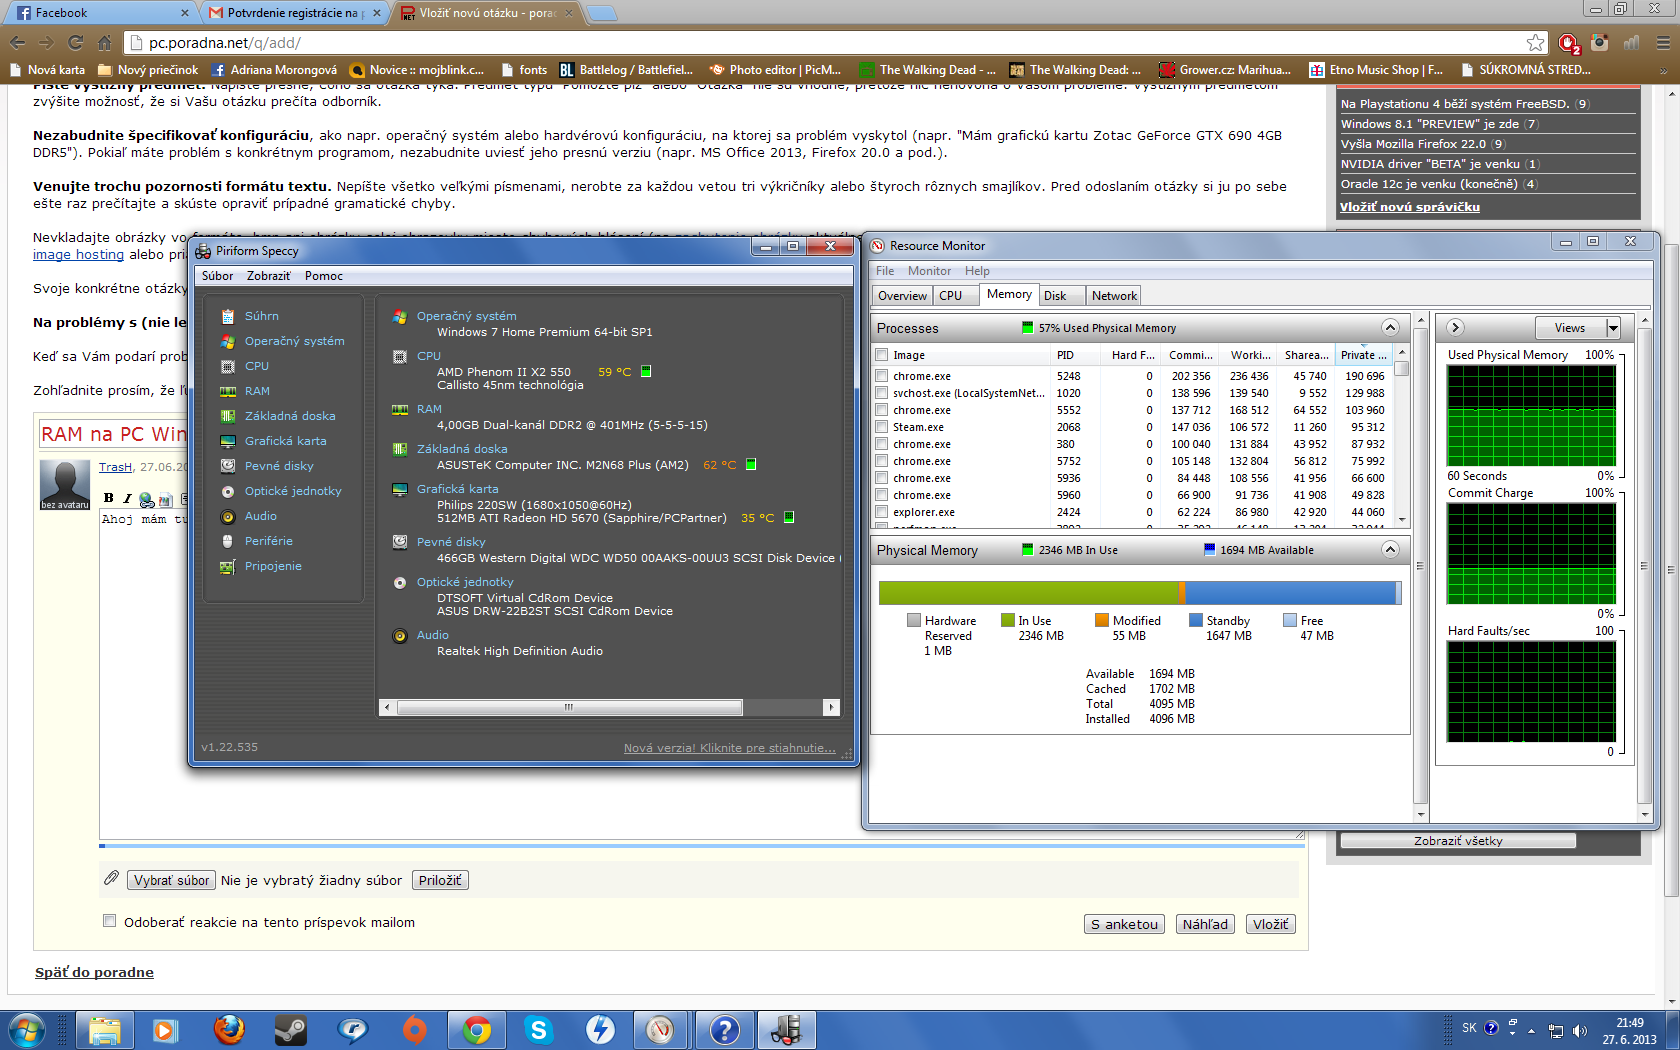Switch to the Network tab
The width and height of the screenshot is (1680, 1050).
[x=1114, y=296]
